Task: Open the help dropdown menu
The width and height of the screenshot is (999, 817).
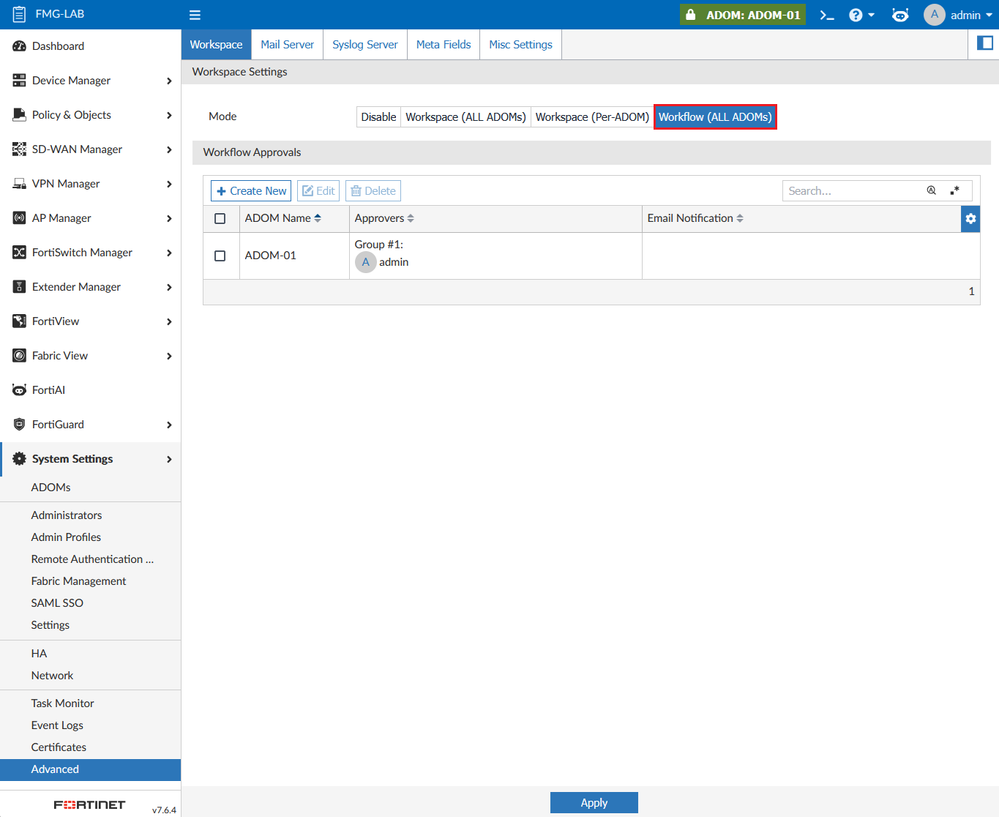Action: (x=861, y=15)
